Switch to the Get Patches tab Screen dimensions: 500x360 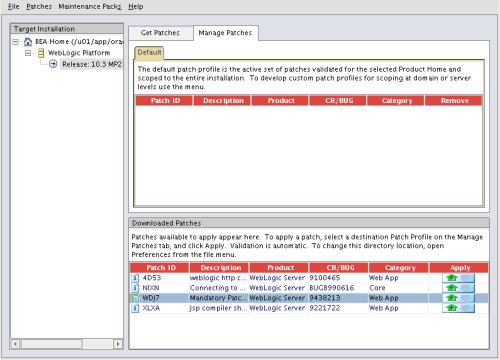click(x=160, y=33)
